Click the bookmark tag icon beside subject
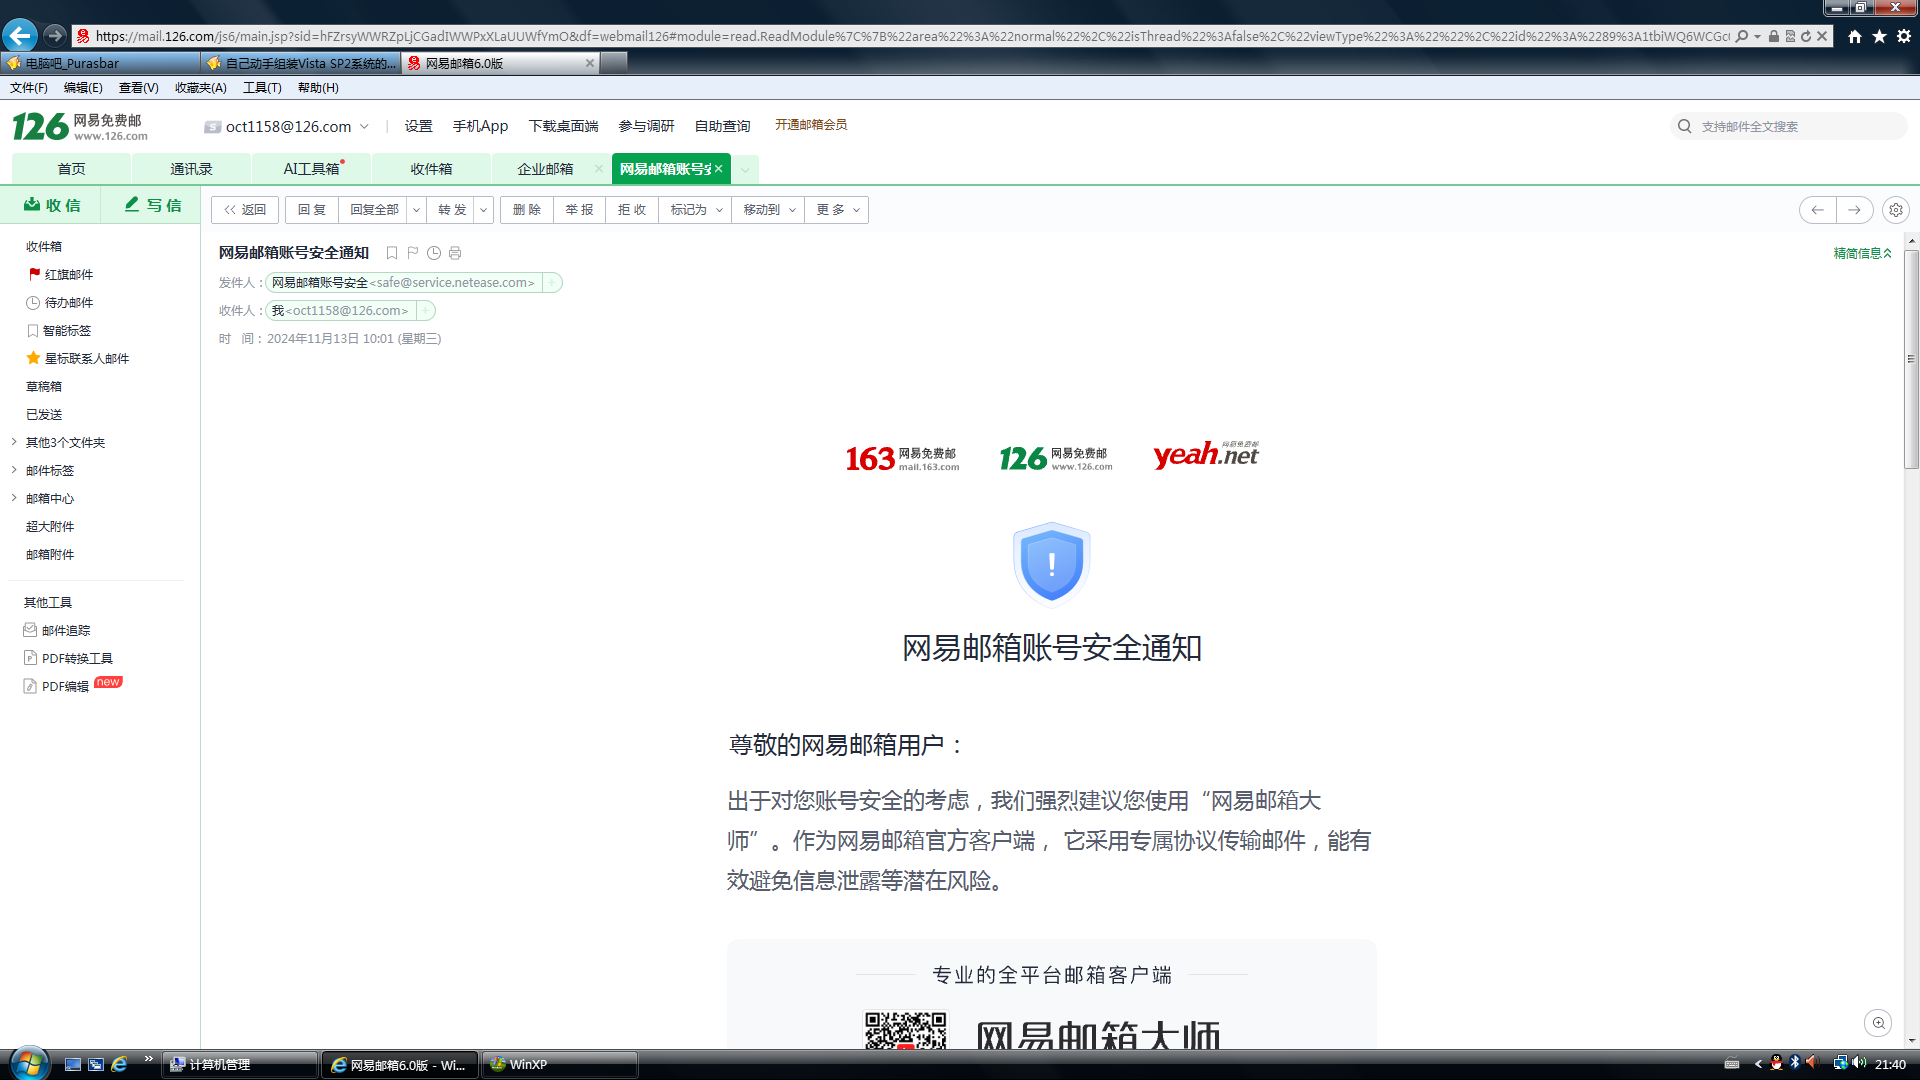 click(x=392, y=253)
